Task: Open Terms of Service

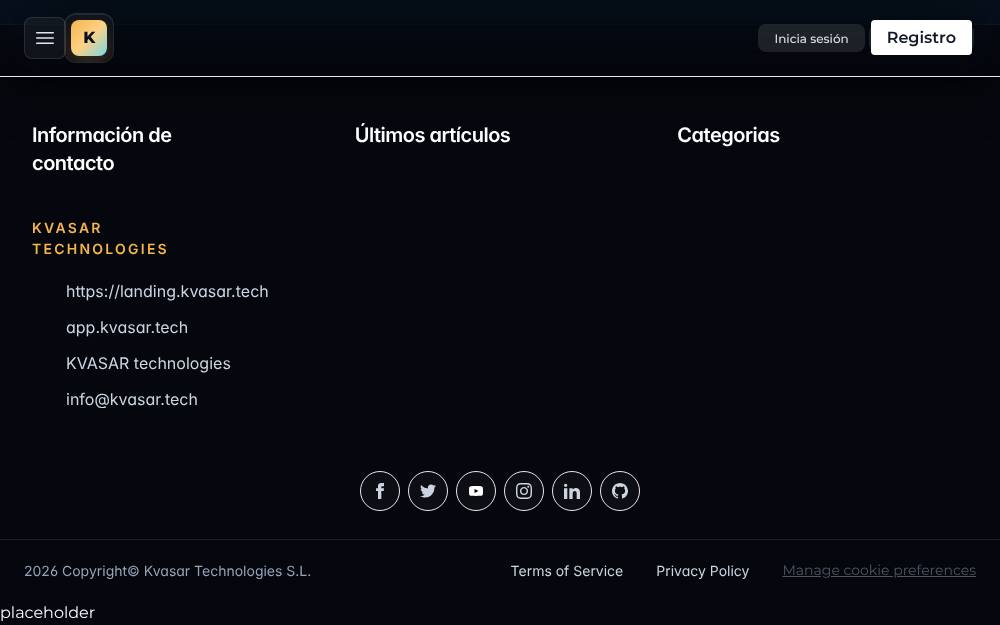Action: 566,571
